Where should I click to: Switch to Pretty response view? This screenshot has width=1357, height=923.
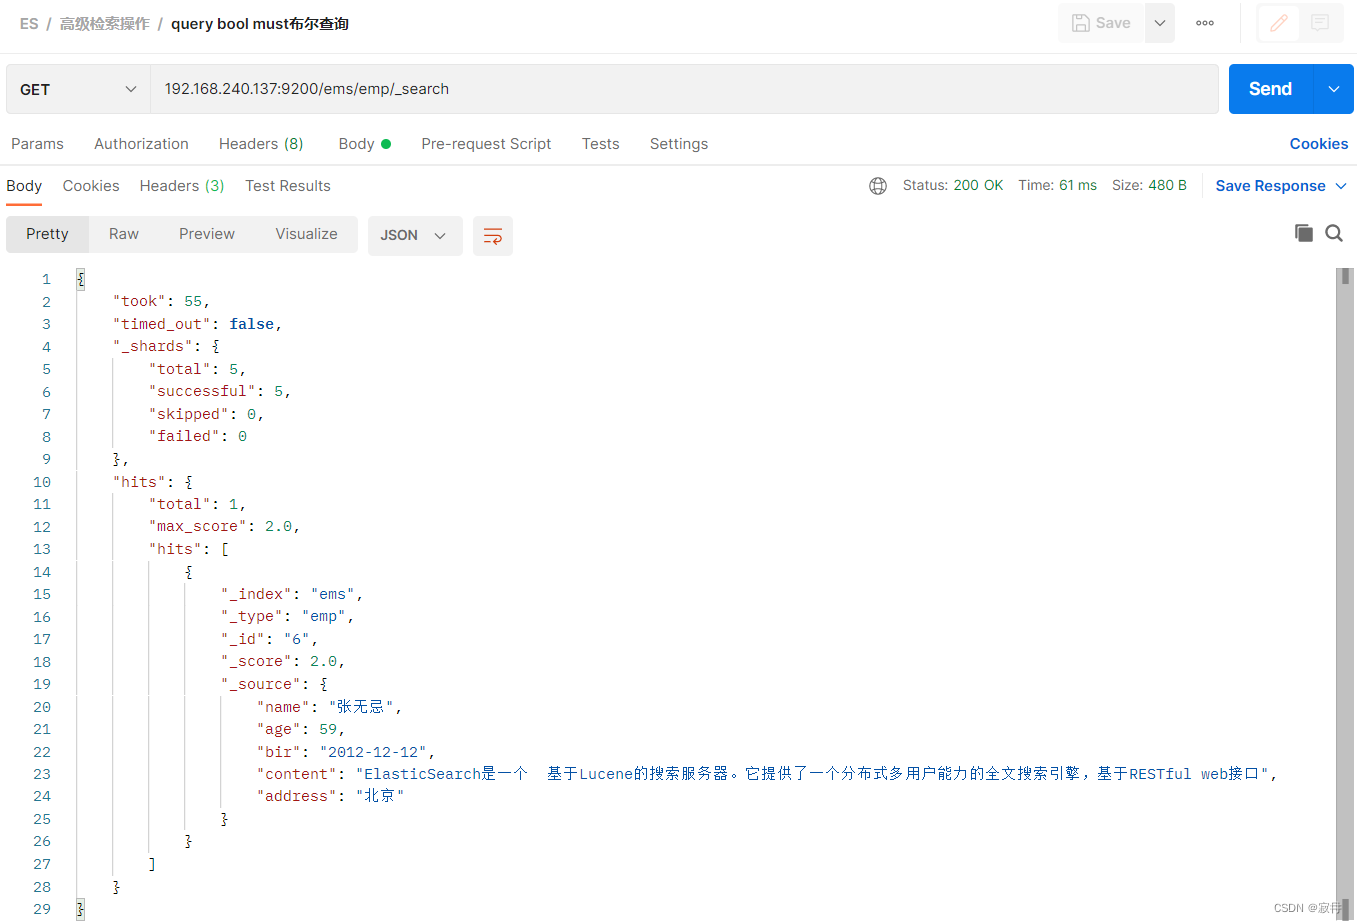pos(47,234)
